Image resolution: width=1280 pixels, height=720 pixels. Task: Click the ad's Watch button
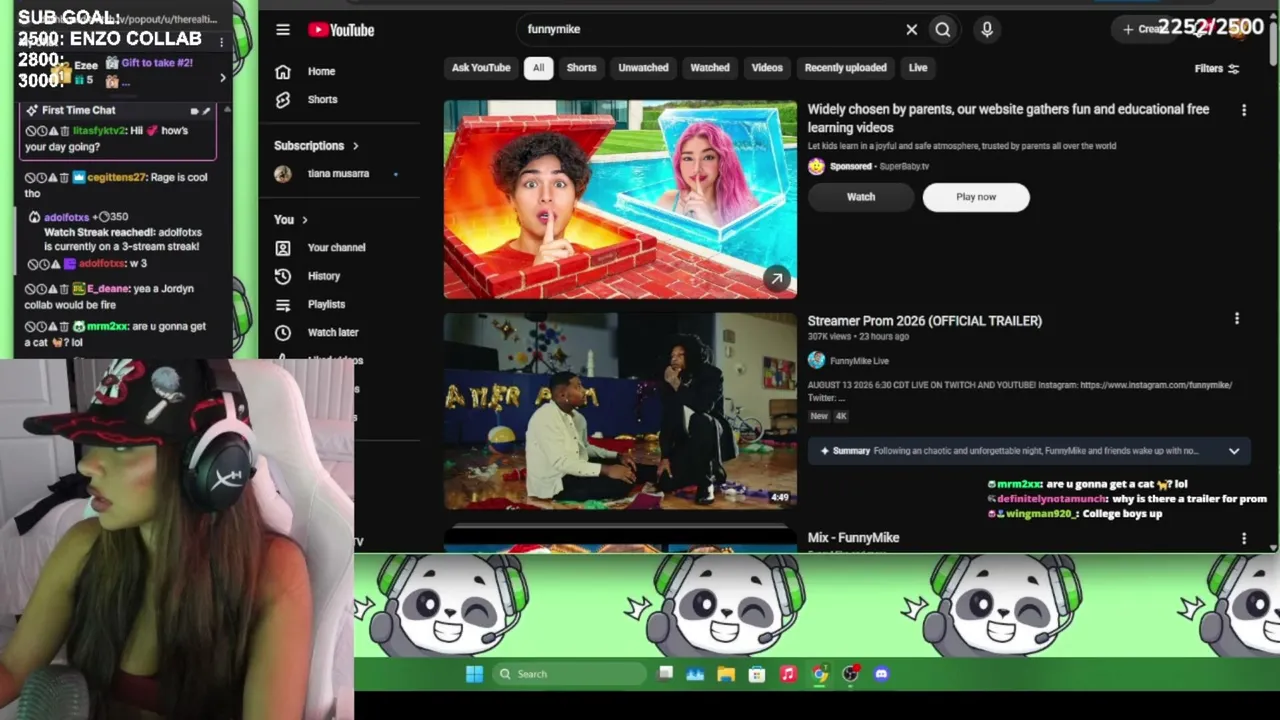(x=861, y=197)
